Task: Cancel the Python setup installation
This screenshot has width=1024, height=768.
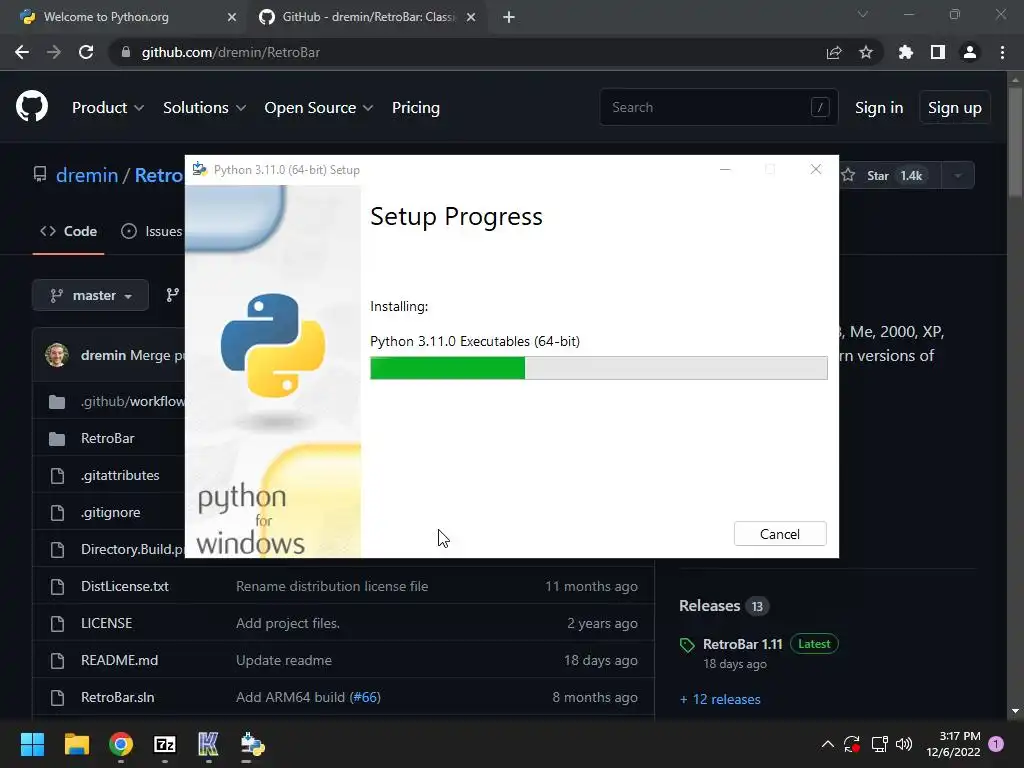Action: [x=780, y=534]
